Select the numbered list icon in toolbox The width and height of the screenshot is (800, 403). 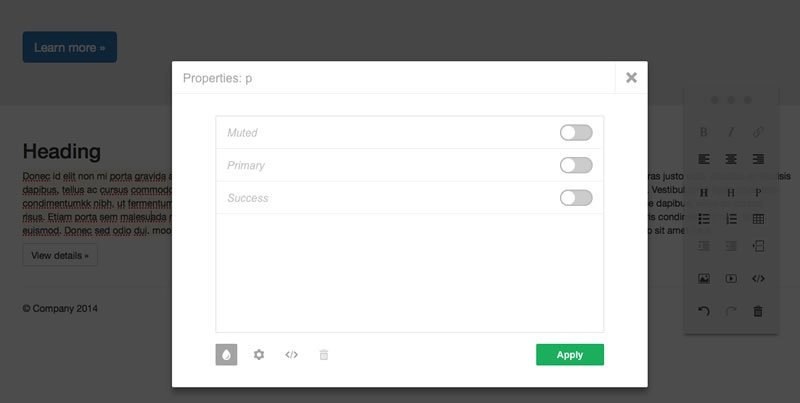click(731, 219)
